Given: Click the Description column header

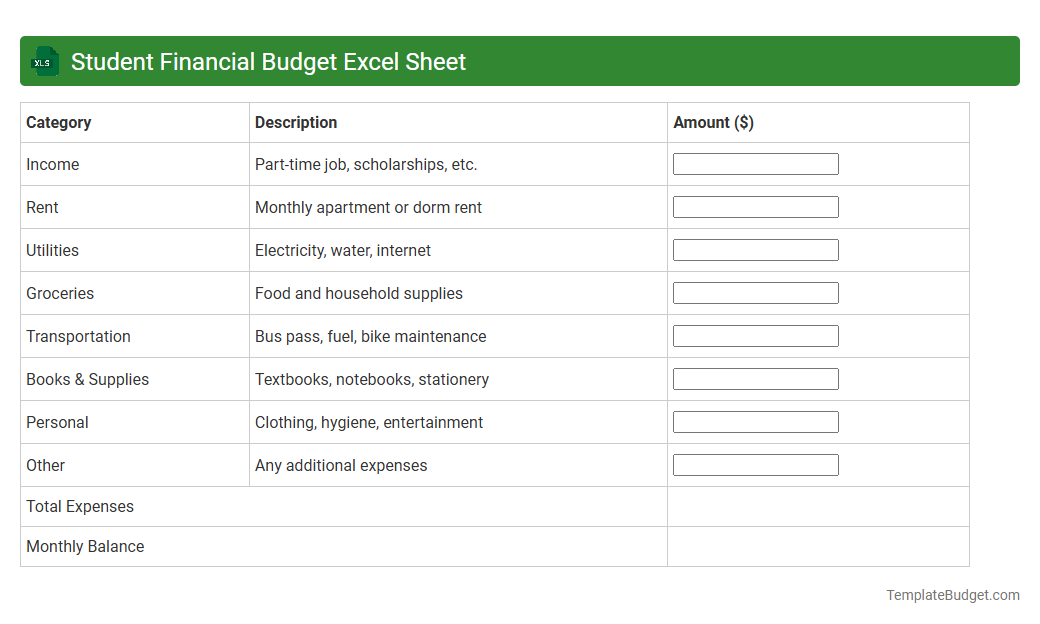Looking at the screenshot, I should tap(296, 122).
